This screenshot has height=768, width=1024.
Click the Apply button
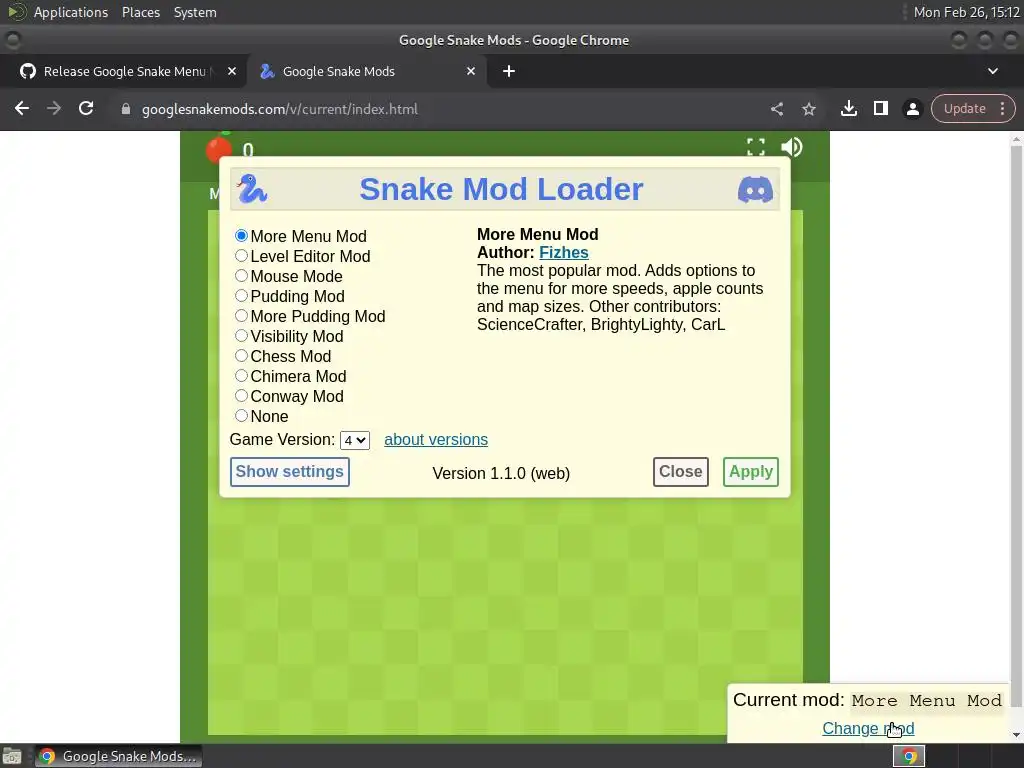(750, 472)
